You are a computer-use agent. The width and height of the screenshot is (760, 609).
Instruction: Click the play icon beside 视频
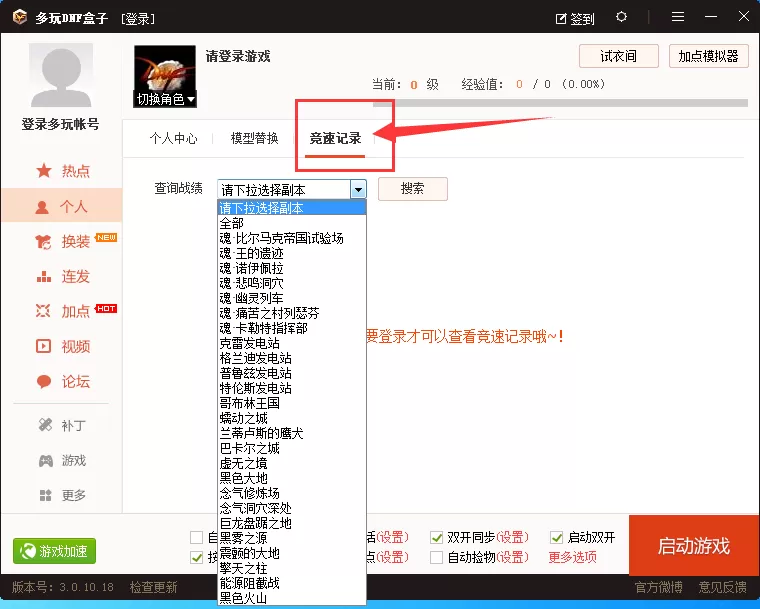43,346
